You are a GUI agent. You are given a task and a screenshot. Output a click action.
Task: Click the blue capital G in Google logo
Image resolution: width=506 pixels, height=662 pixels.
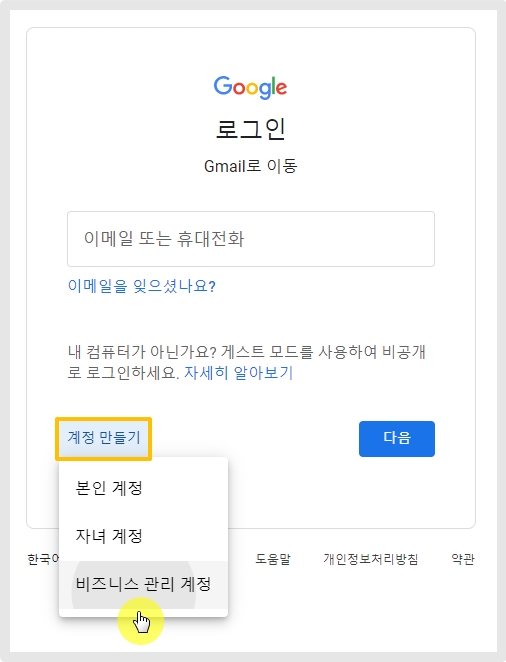222,86
